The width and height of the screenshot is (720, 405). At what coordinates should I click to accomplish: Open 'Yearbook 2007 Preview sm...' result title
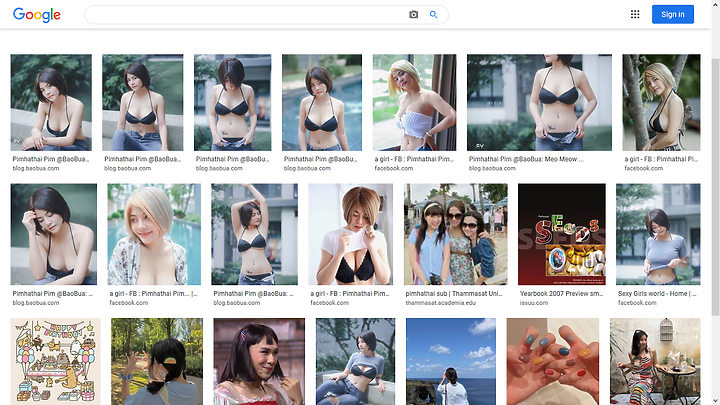(x=561, y=293)
